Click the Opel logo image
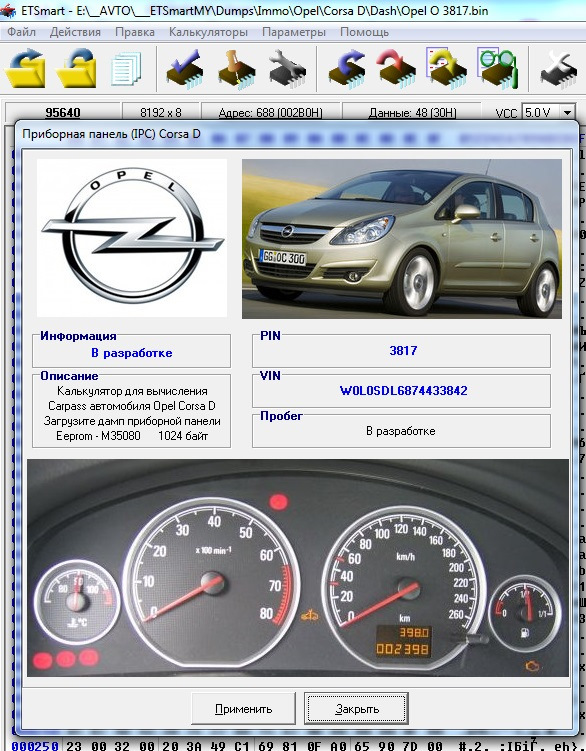The image size is (586, 751). click(x=132, y=238)
